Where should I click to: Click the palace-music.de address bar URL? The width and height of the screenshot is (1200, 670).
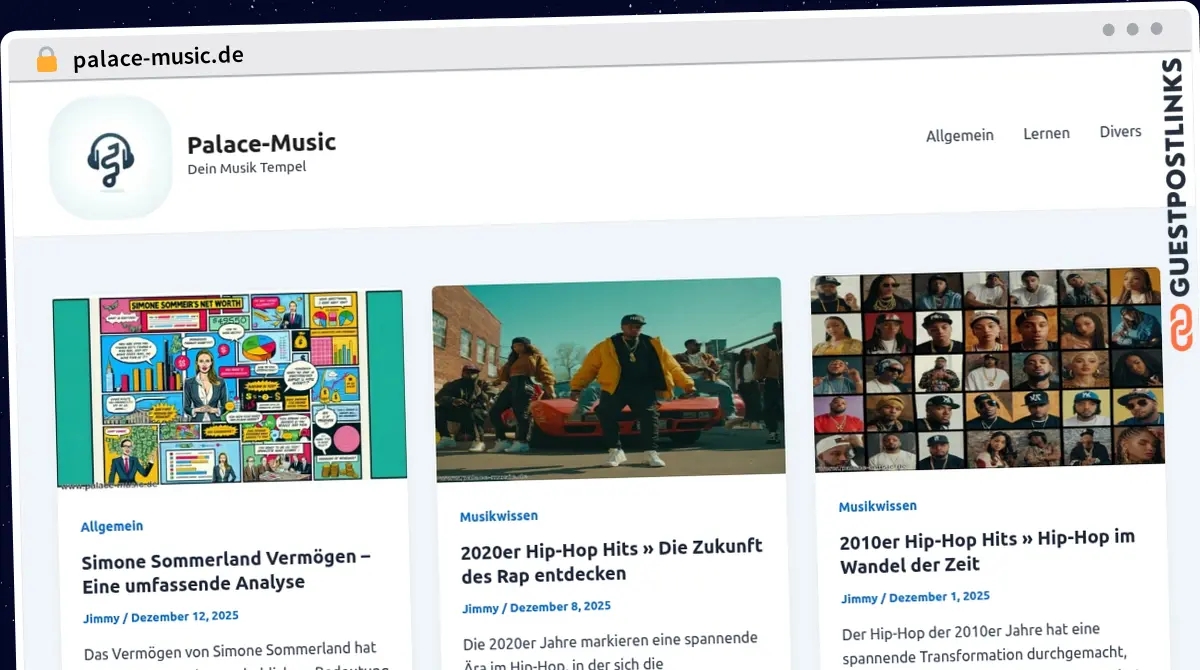point(158,57)
